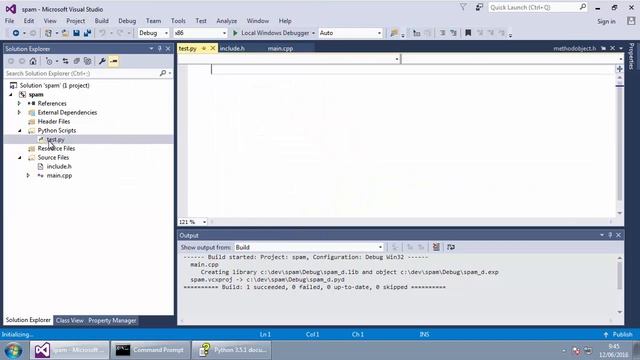Open the Team menu

(x=153, y=21)
